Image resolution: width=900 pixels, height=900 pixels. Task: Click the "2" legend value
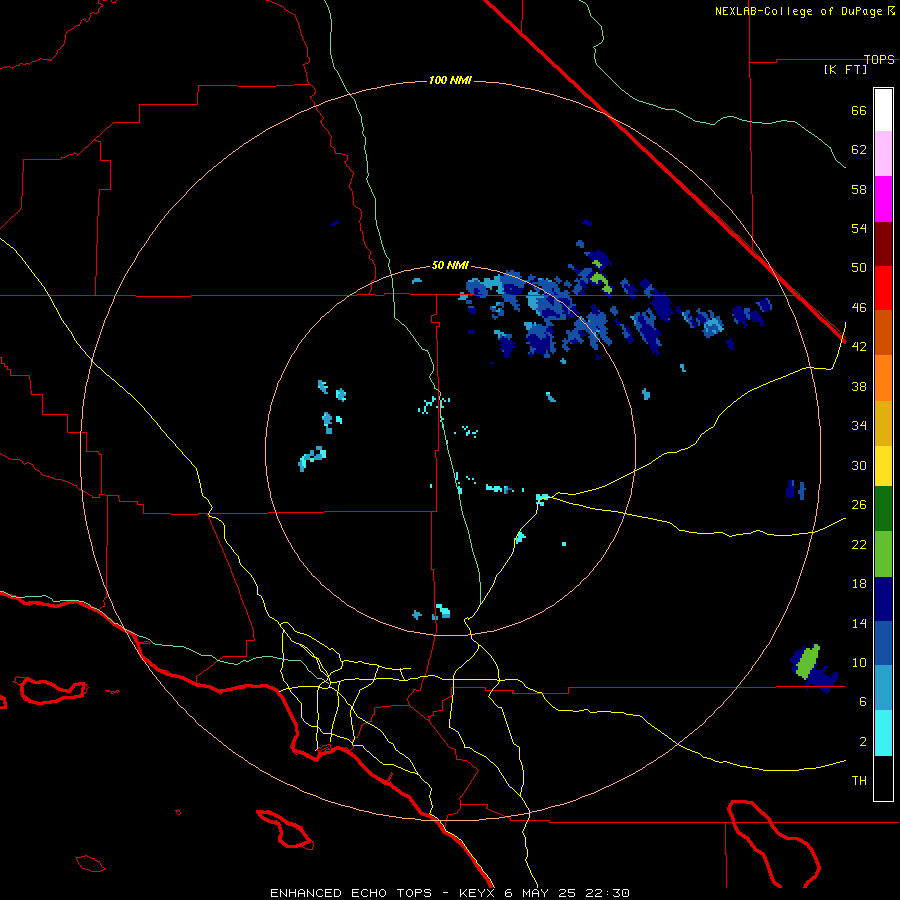tap(863, 742)
